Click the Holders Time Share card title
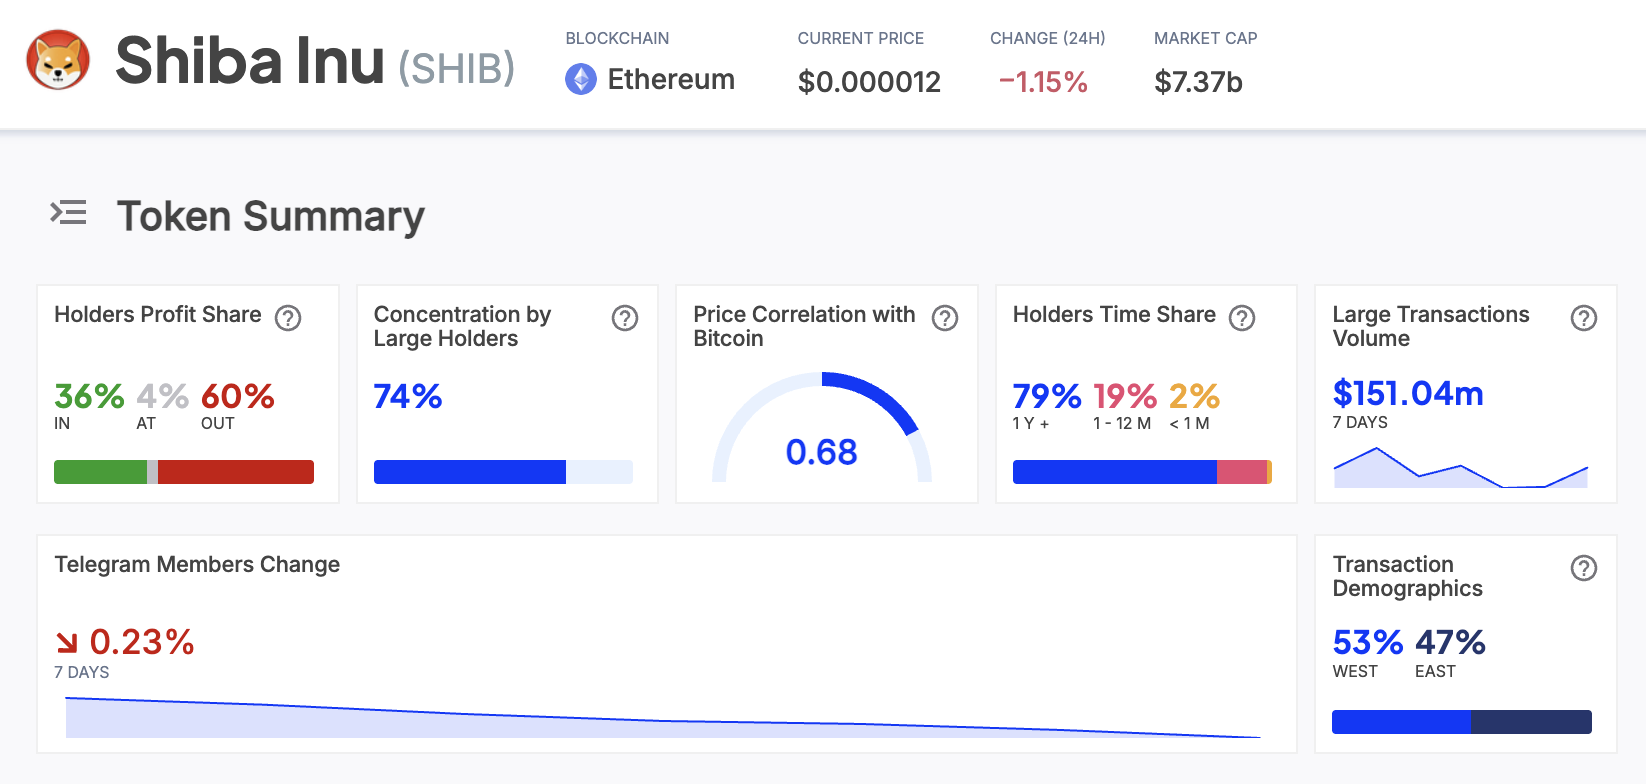The width and height of the screenshot is (1646, 784). (1114, 315)
